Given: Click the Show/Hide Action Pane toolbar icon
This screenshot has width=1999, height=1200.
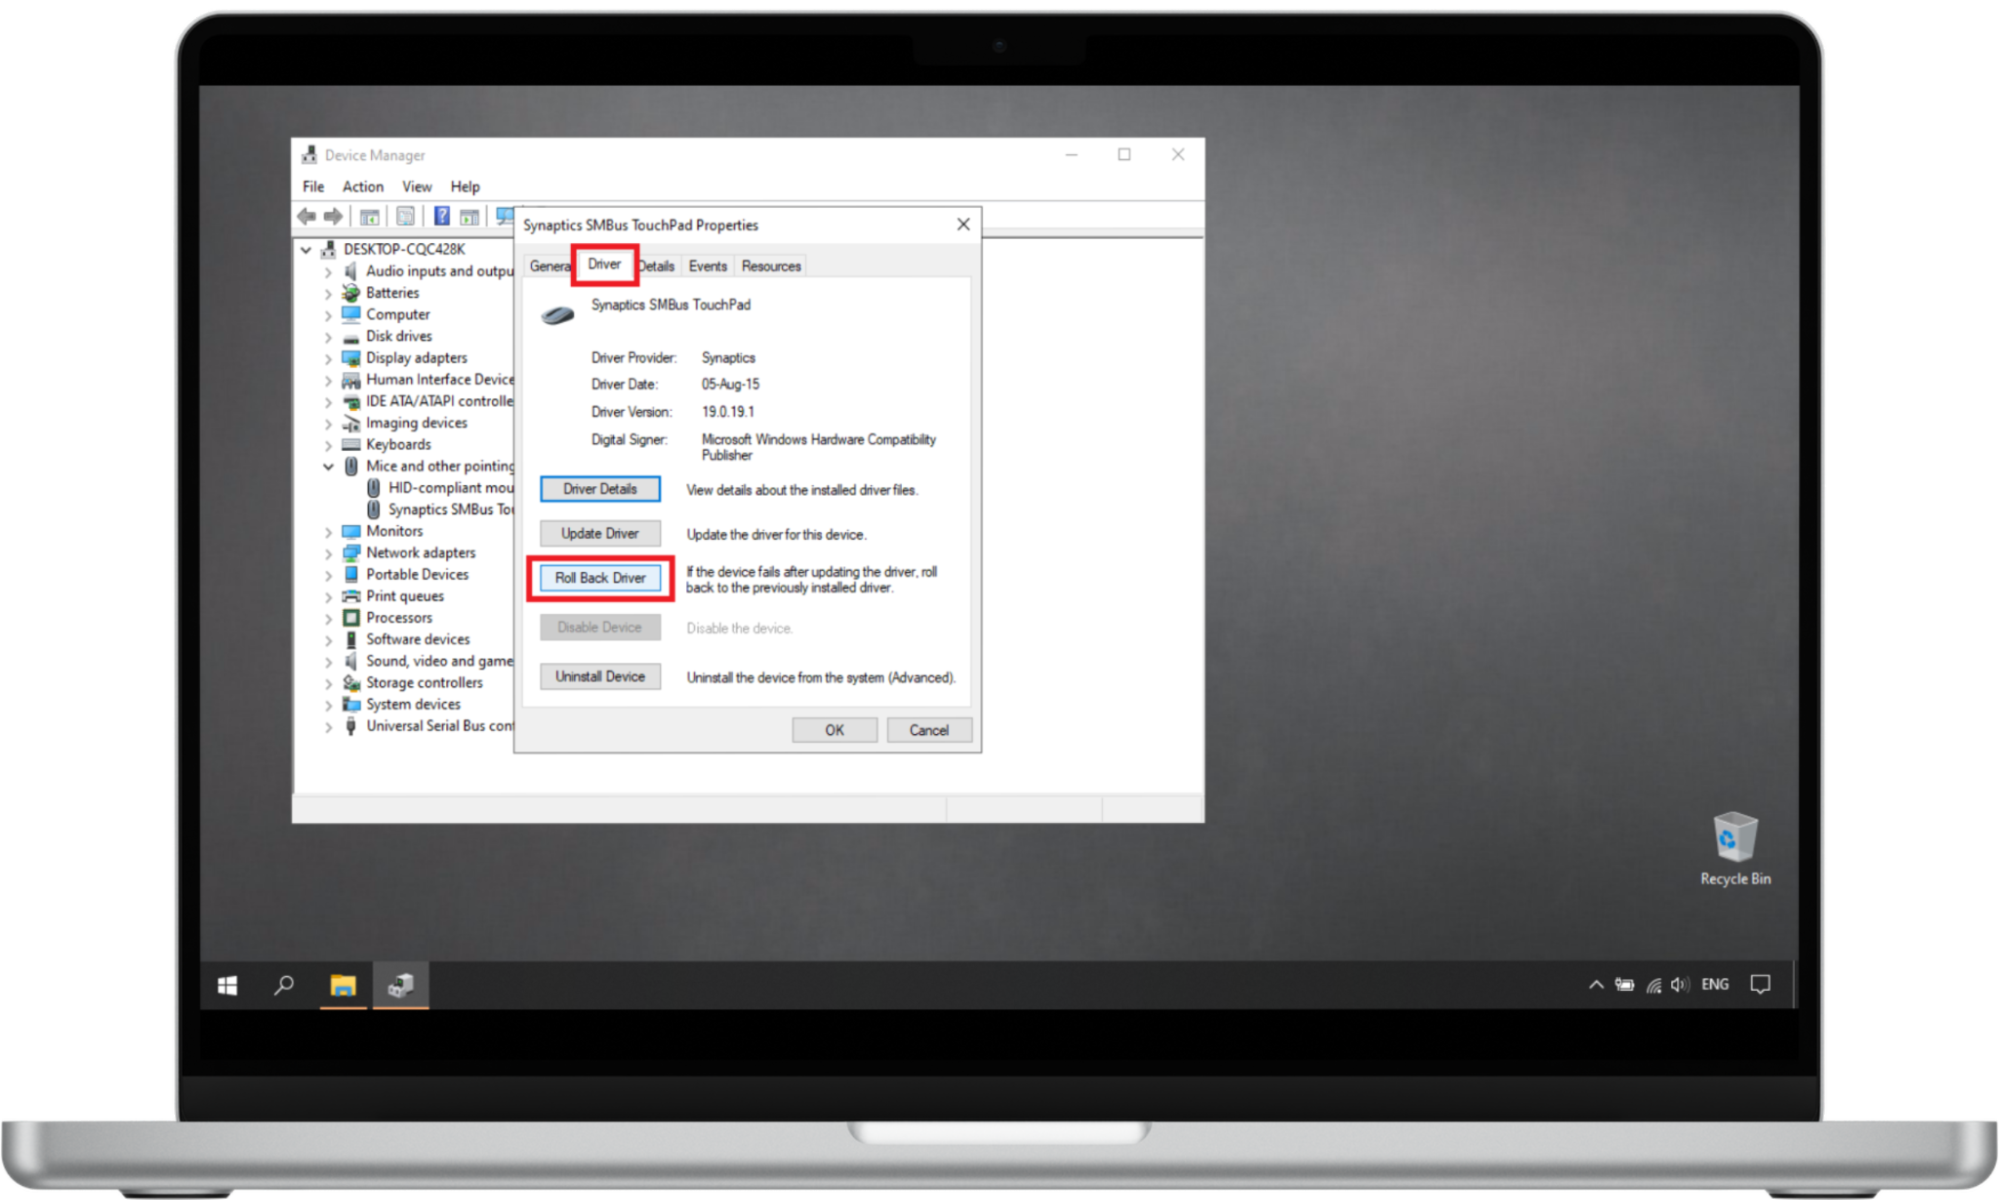Looking at the screenshot, I should (x=469, y=216).
